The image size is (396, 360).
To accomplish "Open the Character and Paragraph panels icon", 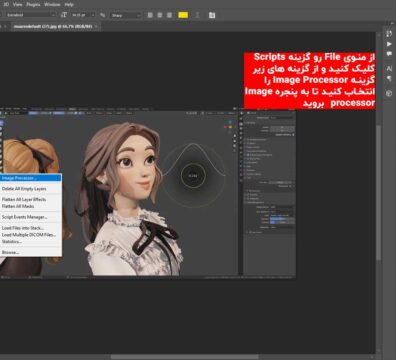I will point(212,15).
